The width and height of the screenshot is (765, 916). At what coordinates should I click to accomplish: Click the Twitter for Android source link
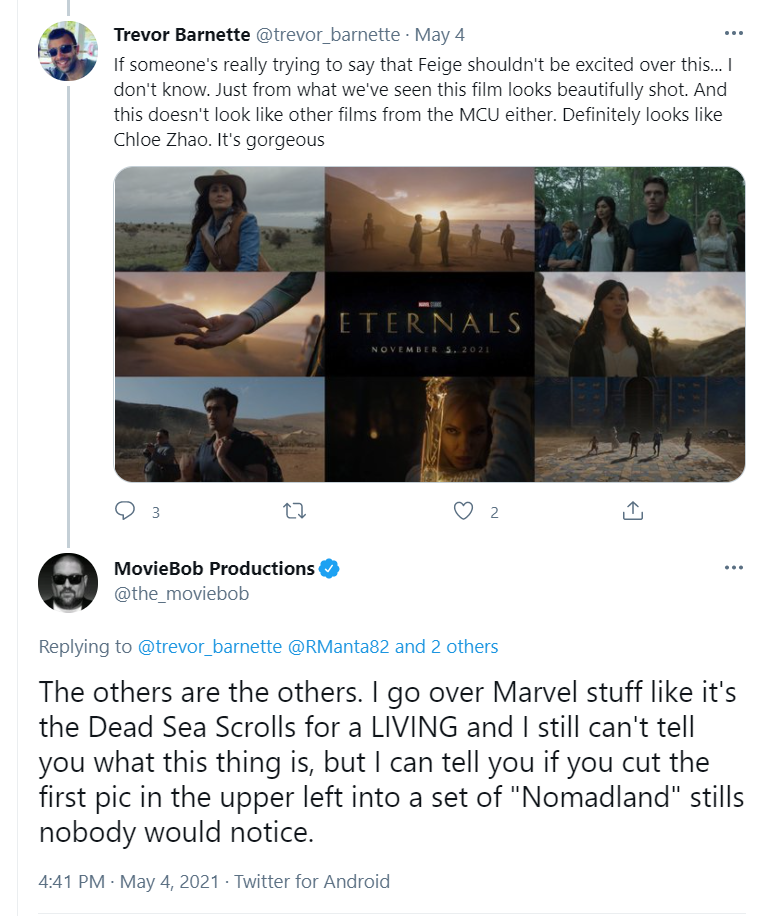pyautogui.click(x=312, y=881)
